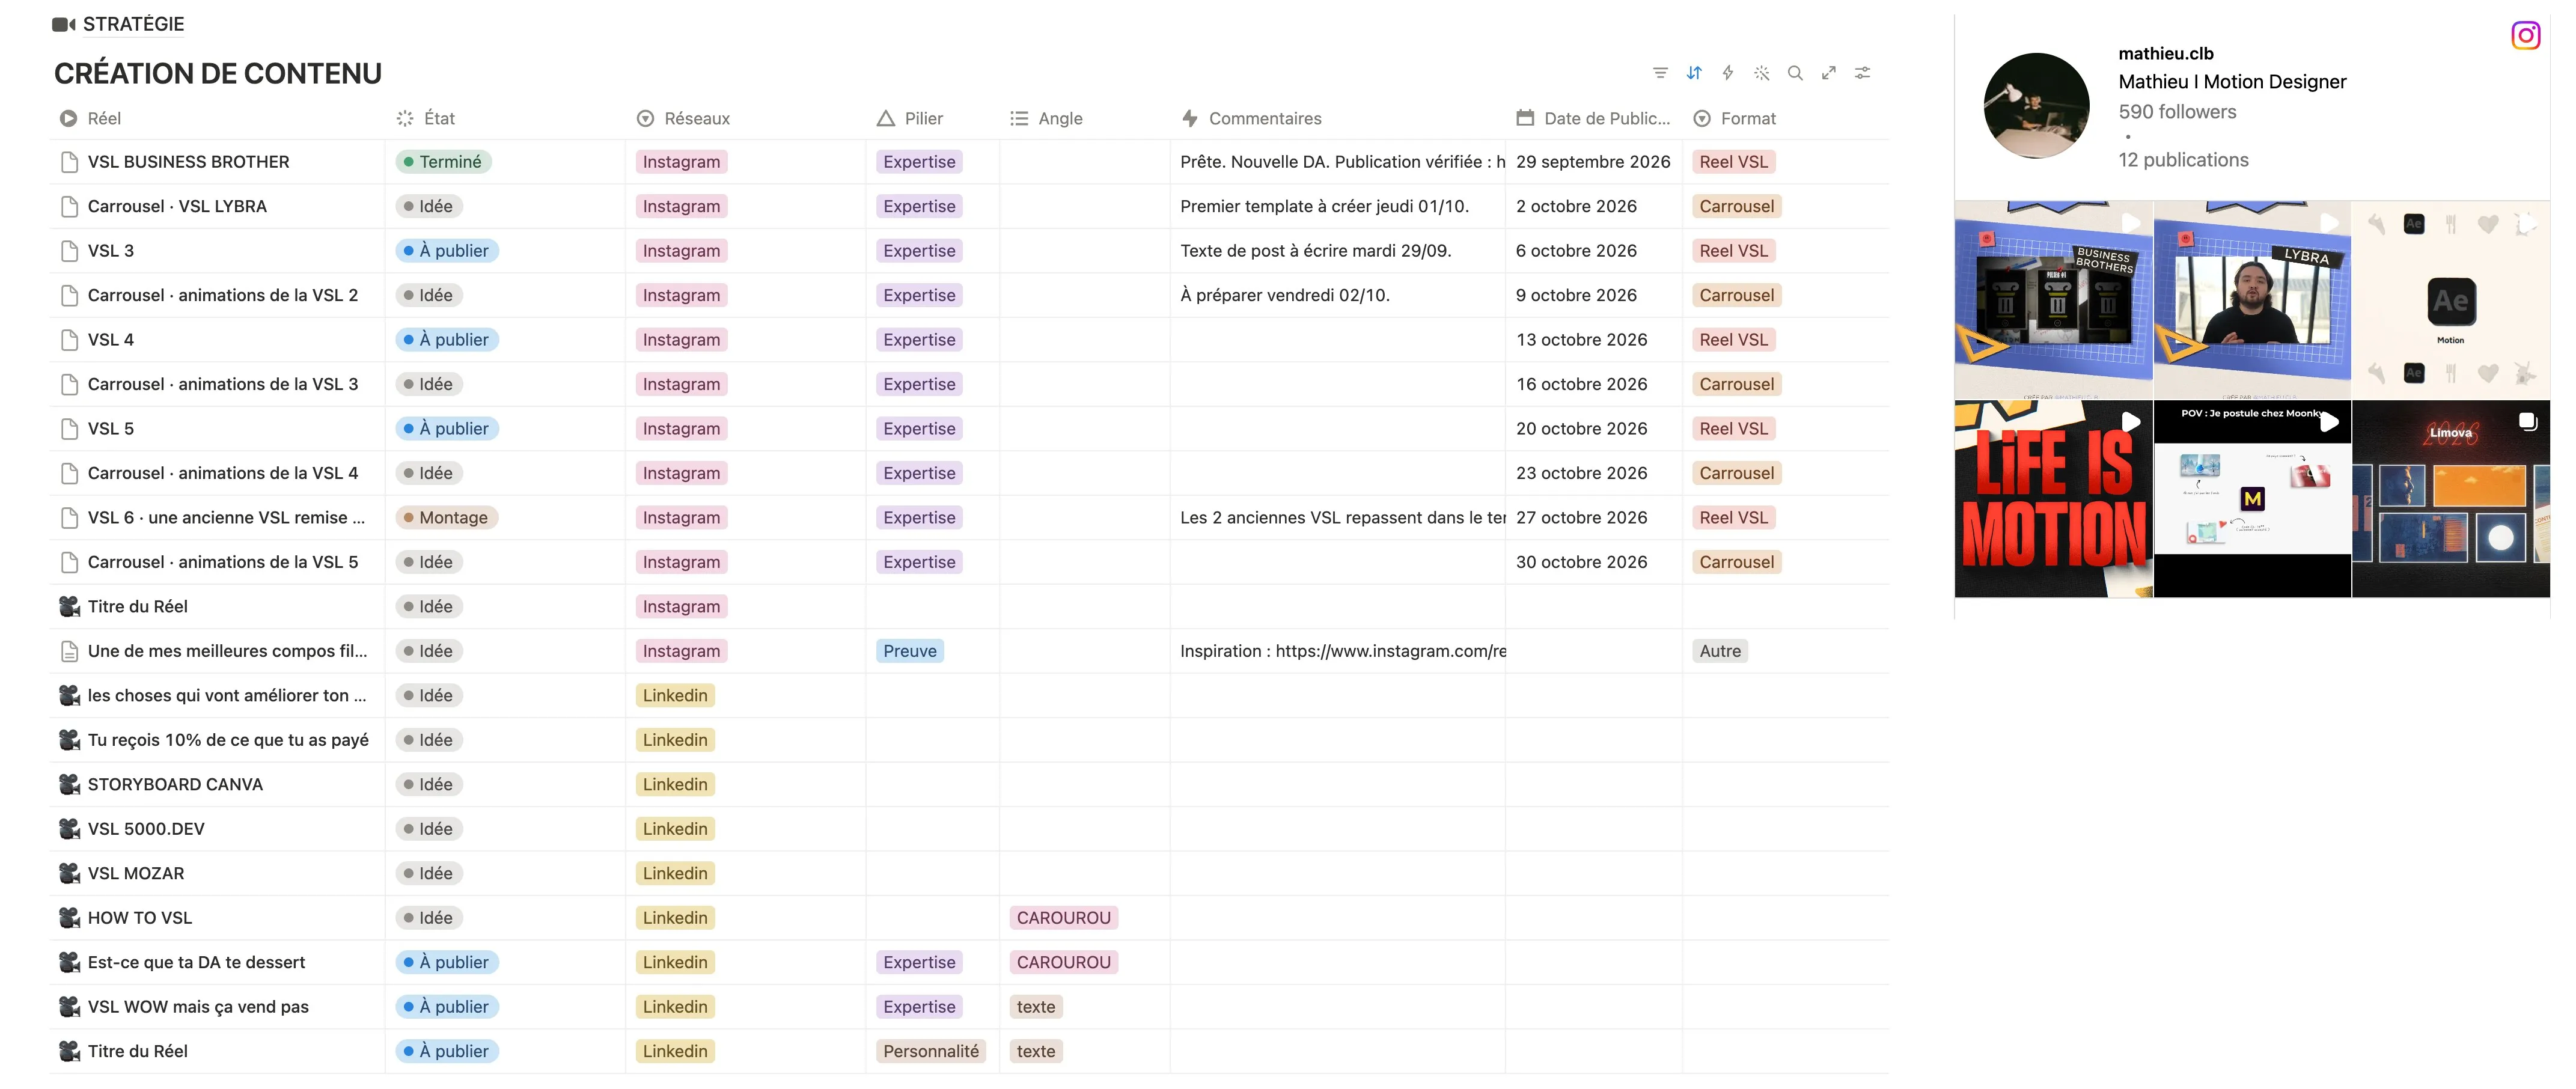Open the Commentaires column header

1252,118
